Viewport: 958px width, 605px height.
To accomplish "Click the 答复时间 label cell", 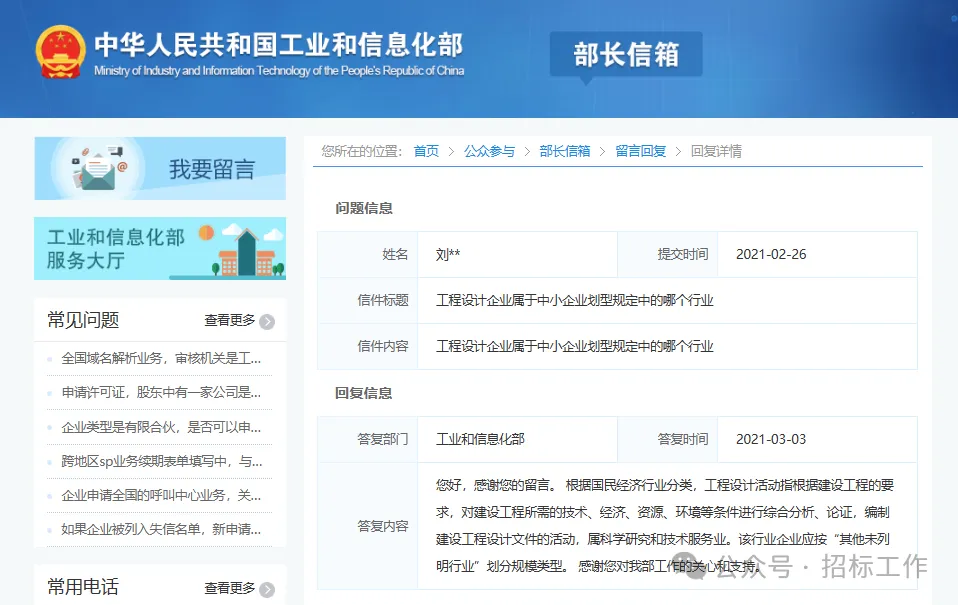I will pos(668,439).
